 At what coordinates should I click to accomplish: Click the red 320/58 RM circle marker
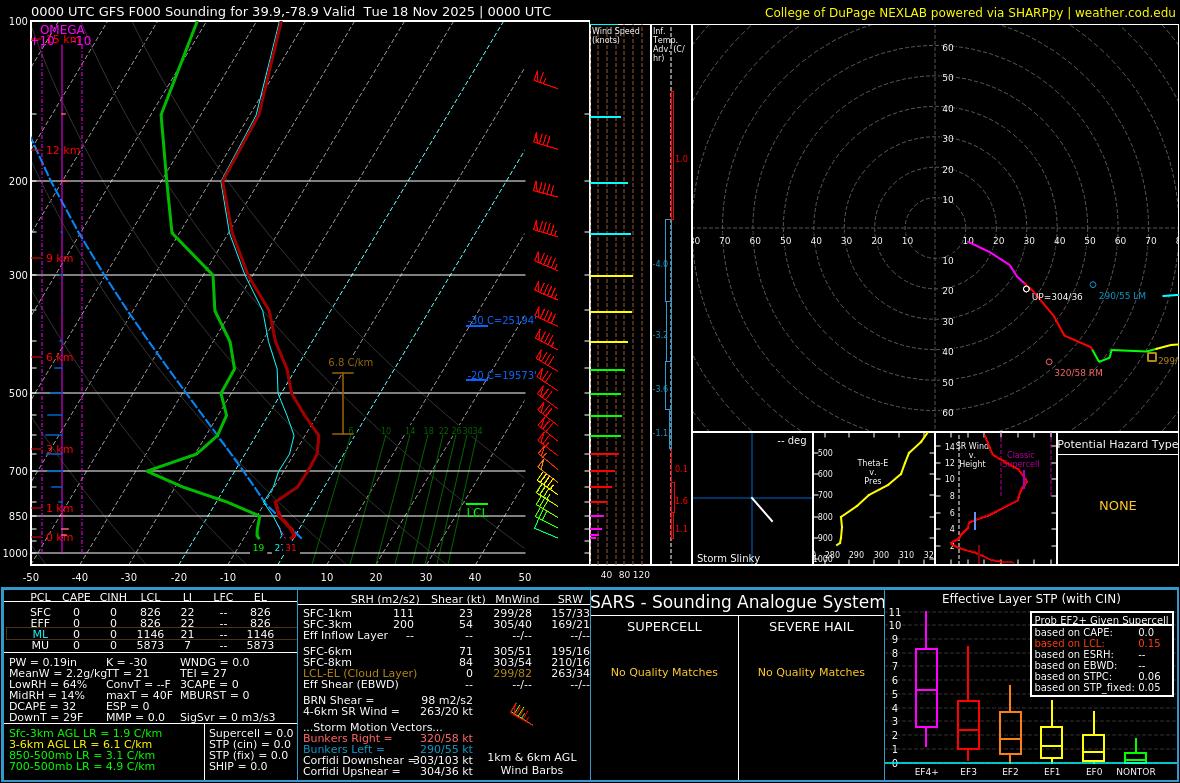coord(1049,362)
